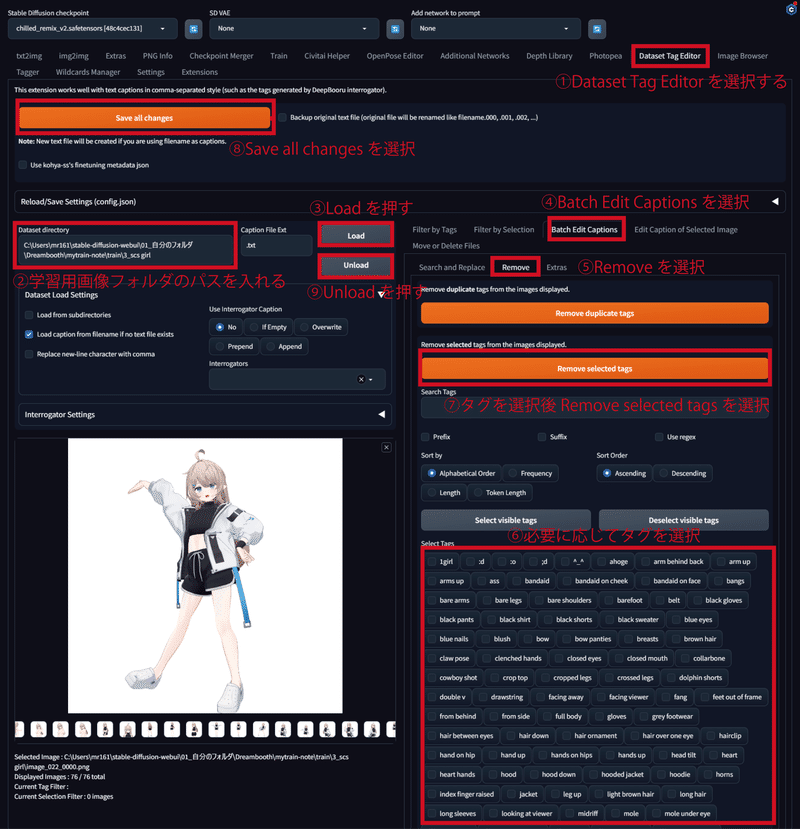
Task: Click the Search Tags input field
Action: pos(595,407)
